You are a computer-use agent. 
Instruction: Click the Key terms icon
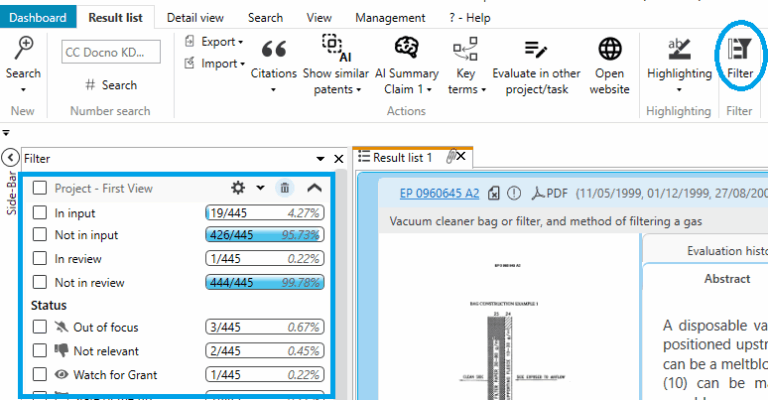(x=465, y=50)
